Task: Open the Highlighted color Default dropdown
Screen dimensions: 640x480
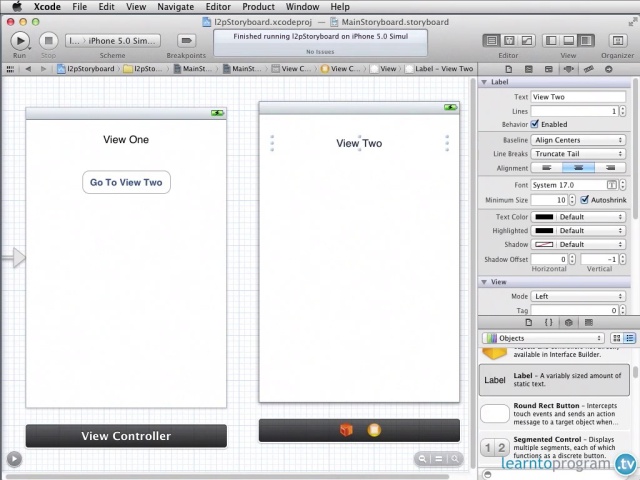Action: point(591,231)
